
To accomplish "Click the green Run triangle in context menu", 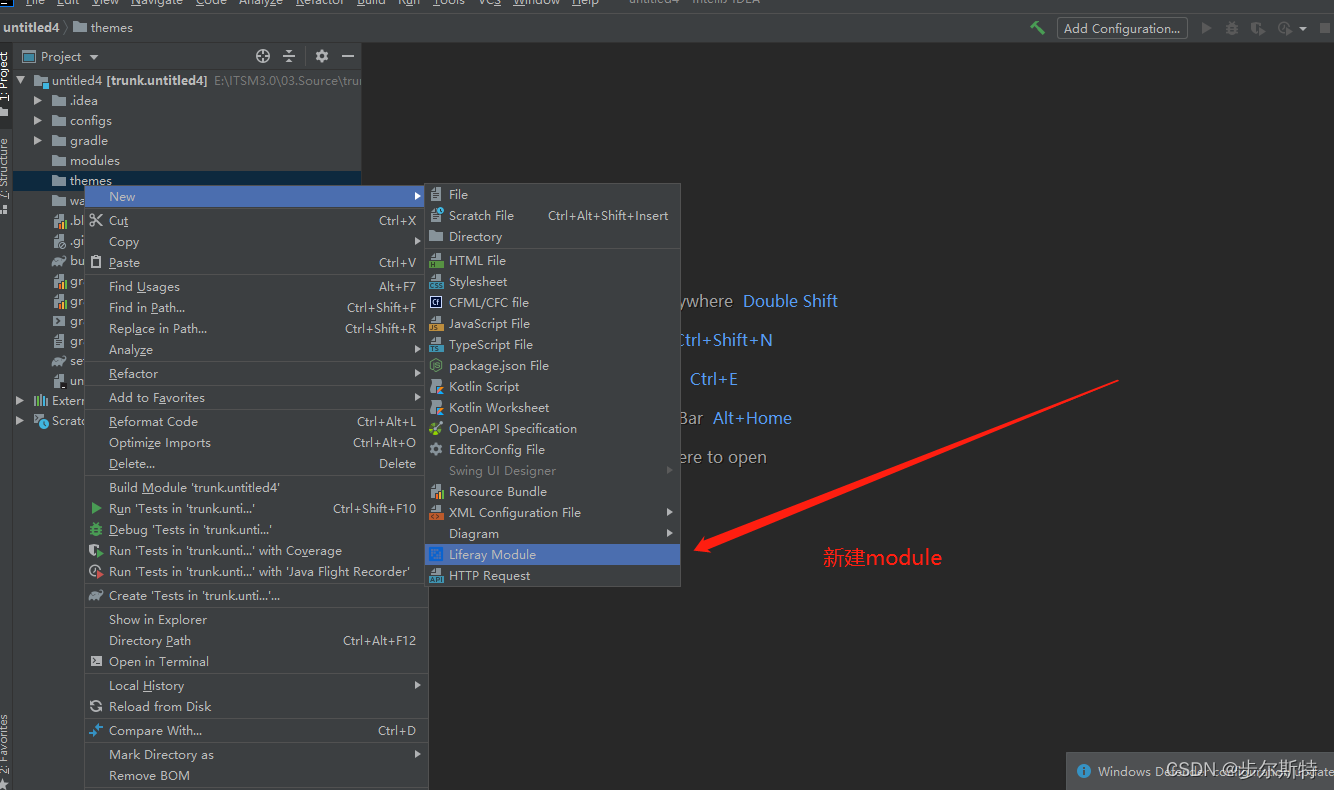I will (96, 508).
